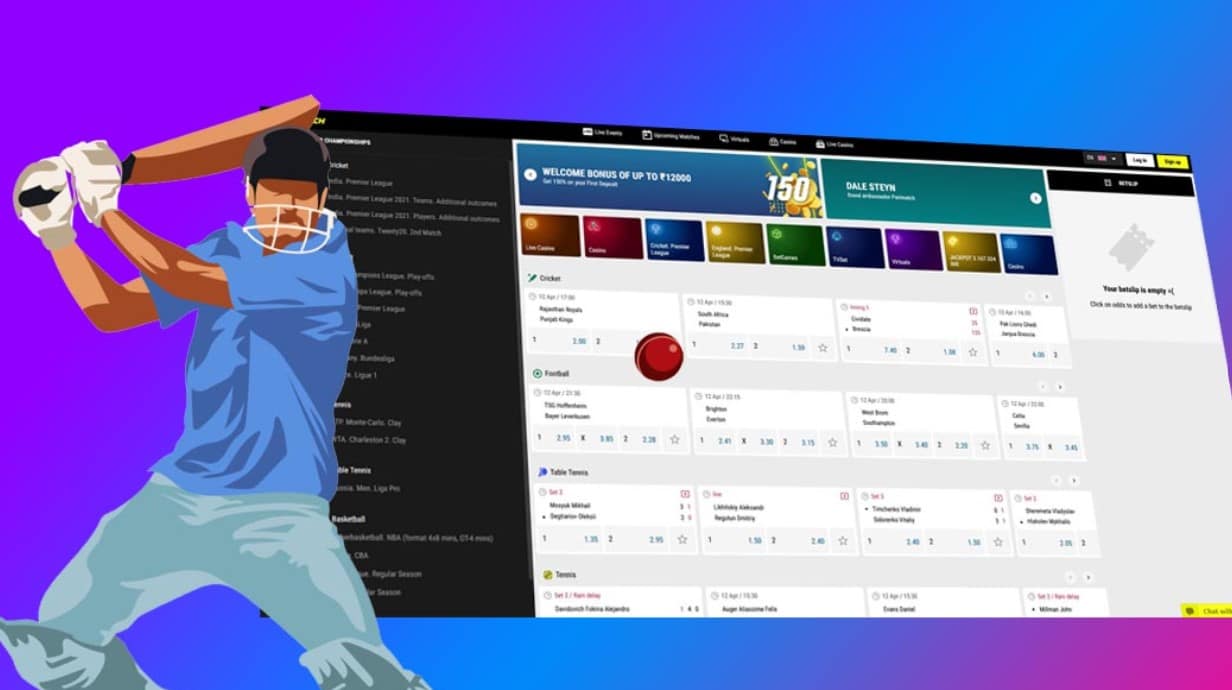Favorite the Cricket live innings match
The width and height of the screenshot is (1232, 690).
click(x=972, y=352)
